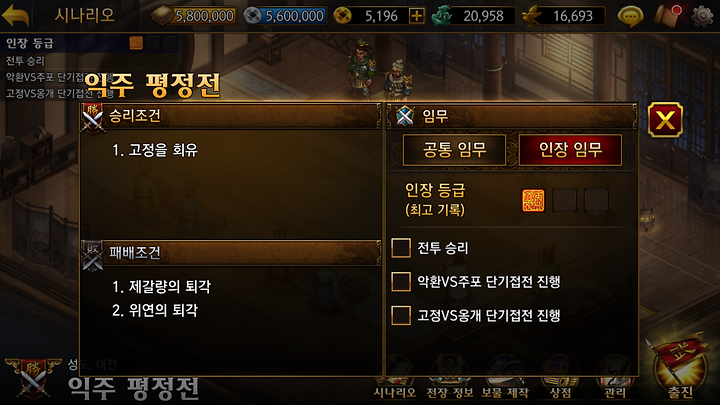The width and height of the screenshot is (720, 405).
Task: Select the 인장 임무 tab
Action: (x=570, y=150)
